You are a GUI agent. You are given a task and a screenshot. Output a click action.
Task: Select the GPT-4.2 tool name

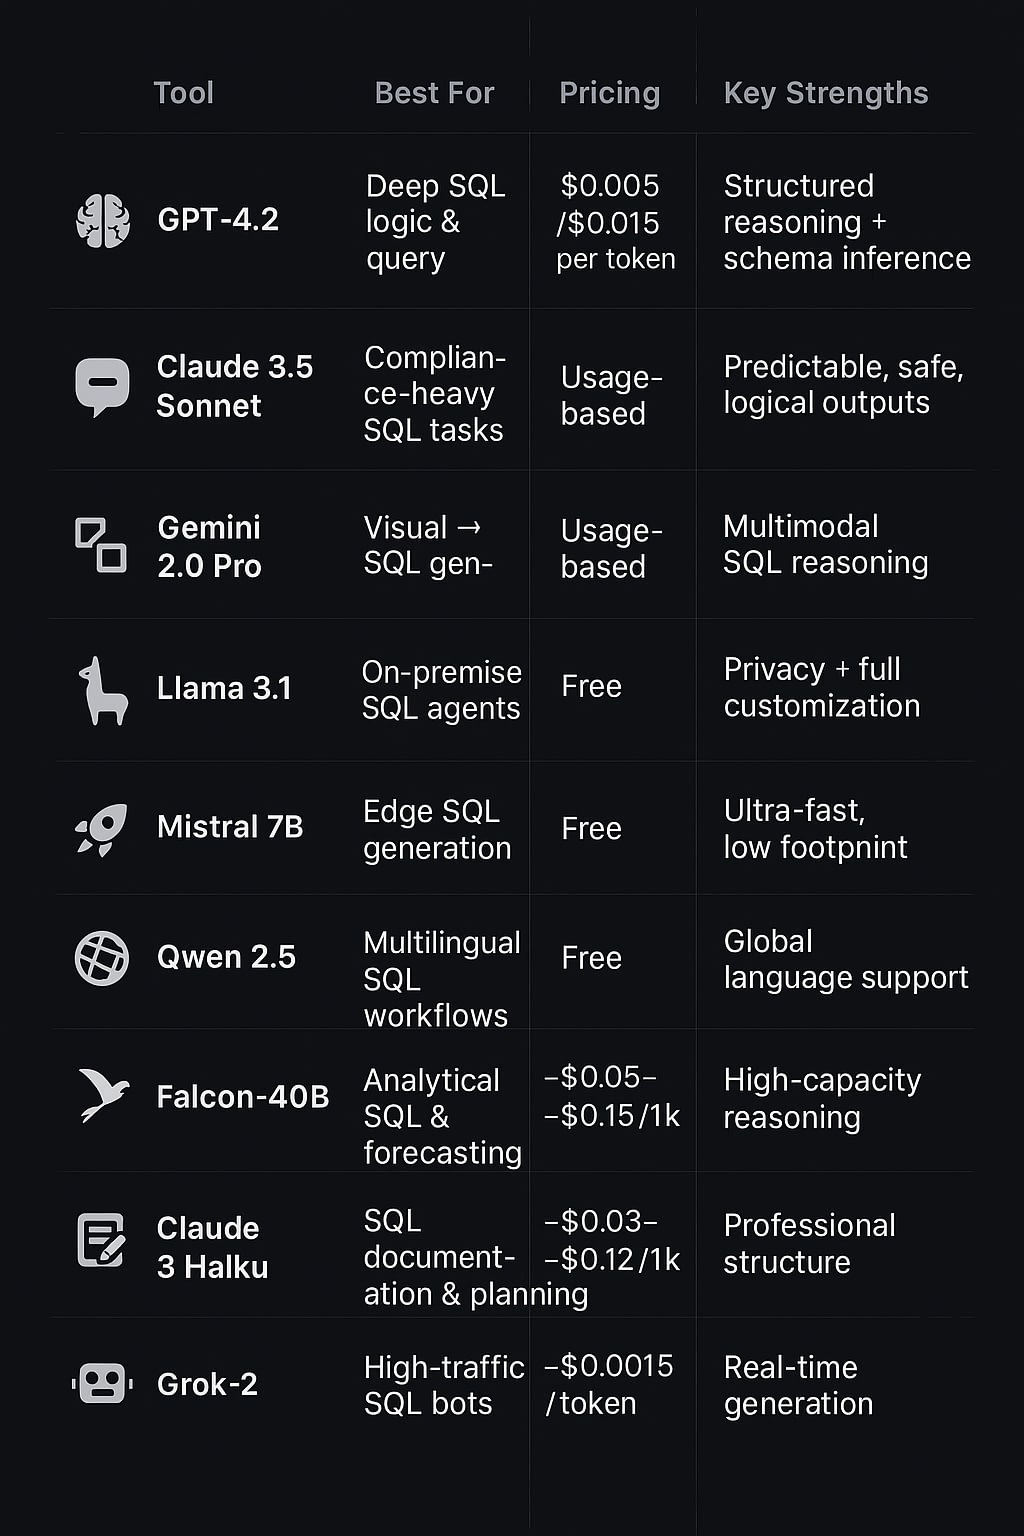[218, 219]
